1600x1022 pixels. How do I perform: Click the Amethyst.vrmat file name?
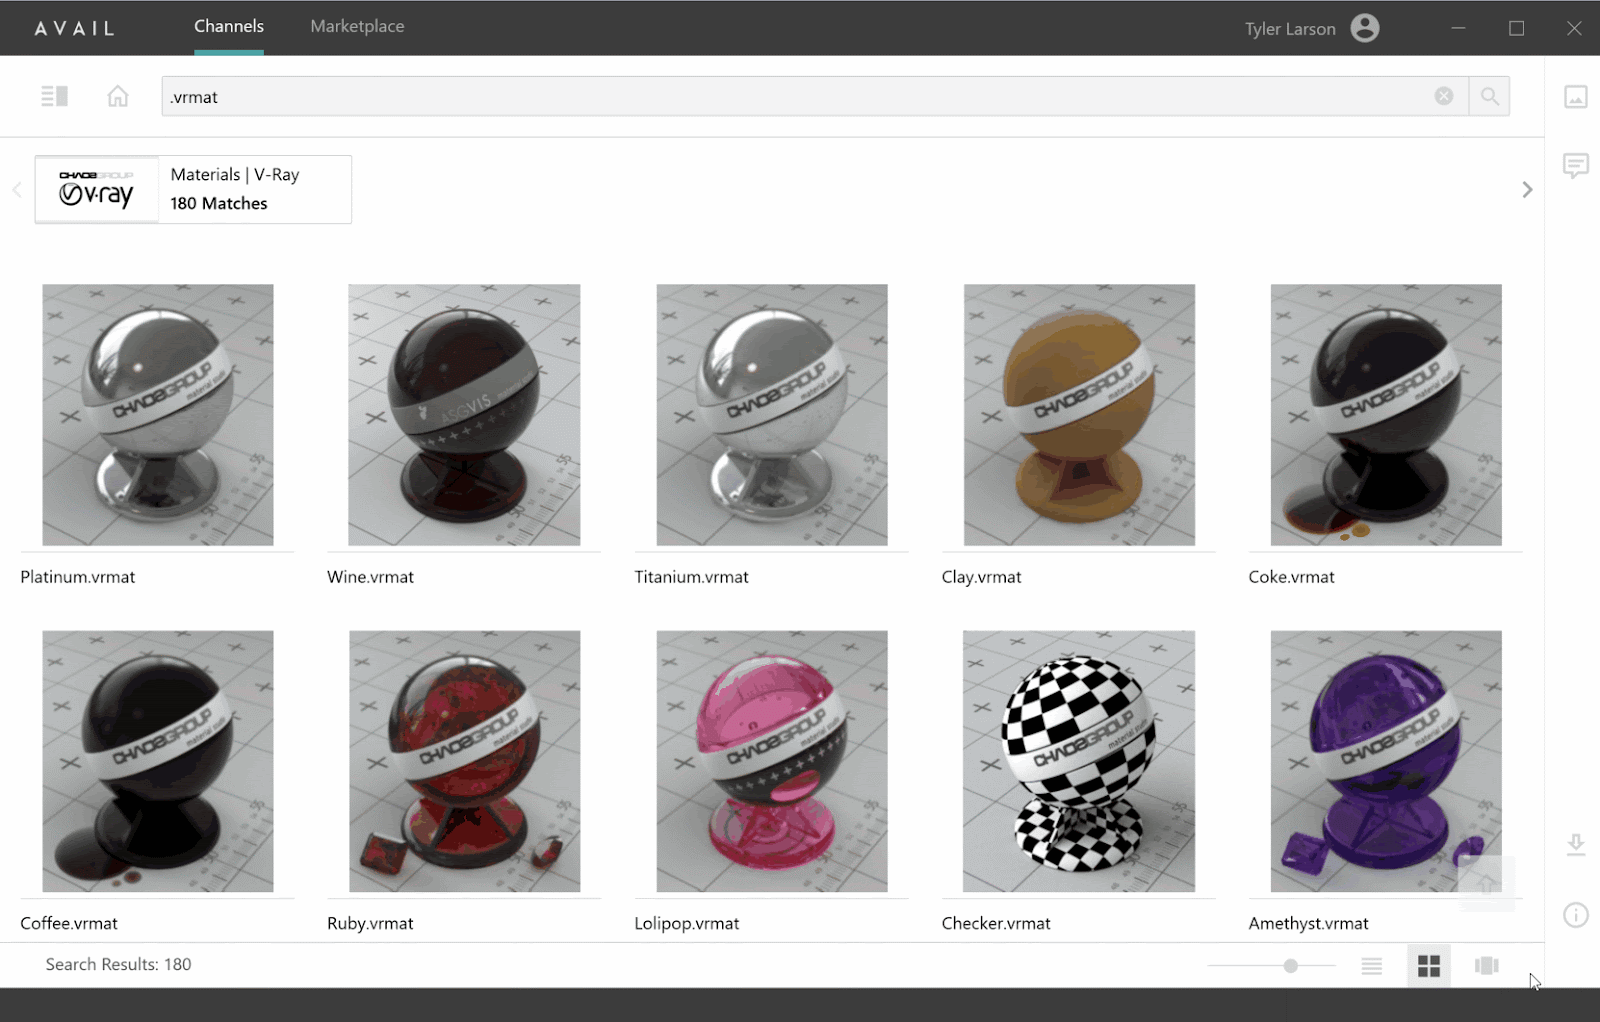[x=1308, y=923]
